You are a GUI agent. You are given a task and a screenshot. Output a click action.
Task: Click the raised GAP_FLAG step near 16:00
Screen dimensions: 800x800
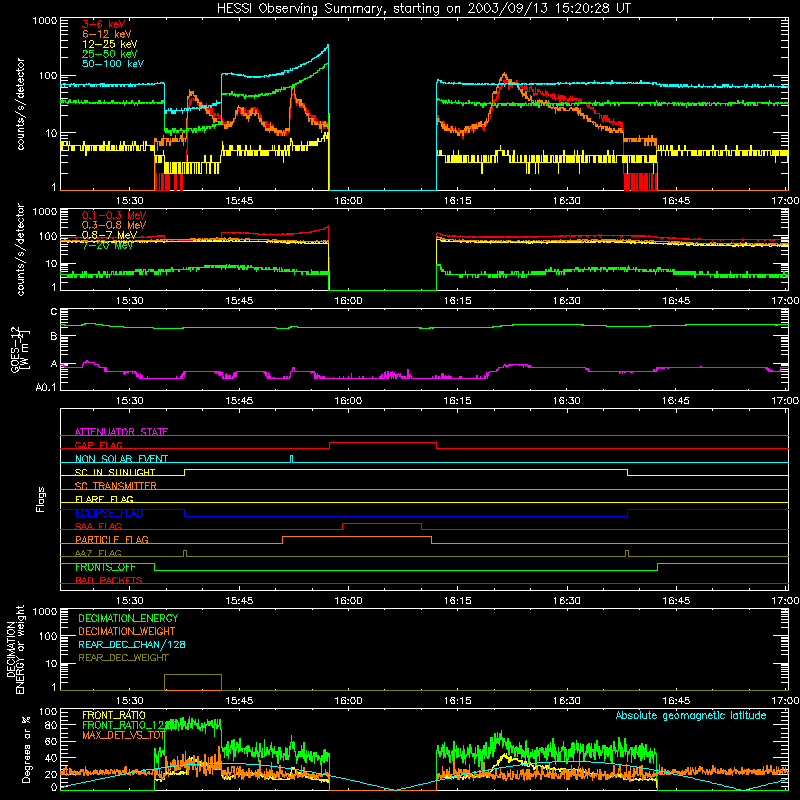click(383, 443)
